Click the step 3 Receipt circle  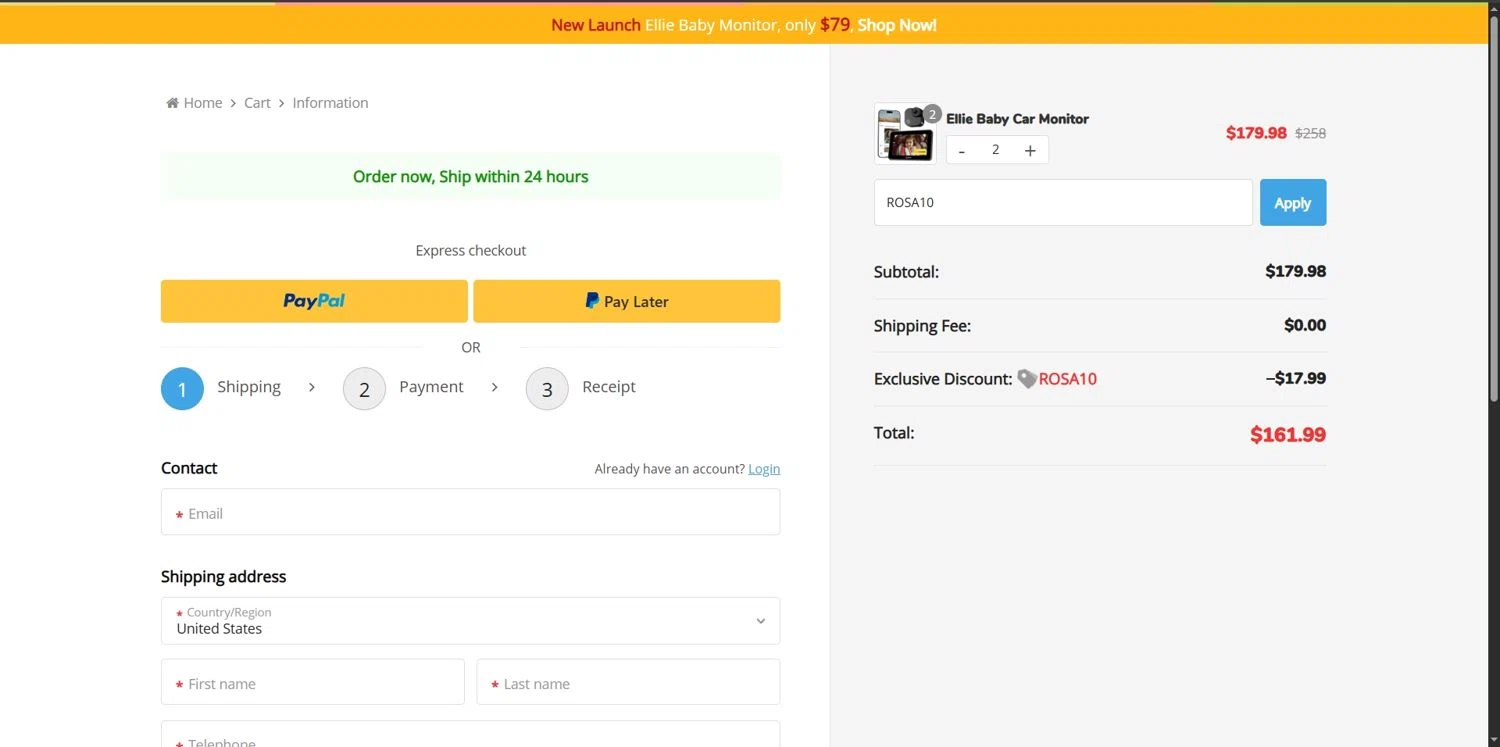click(547, 388)
